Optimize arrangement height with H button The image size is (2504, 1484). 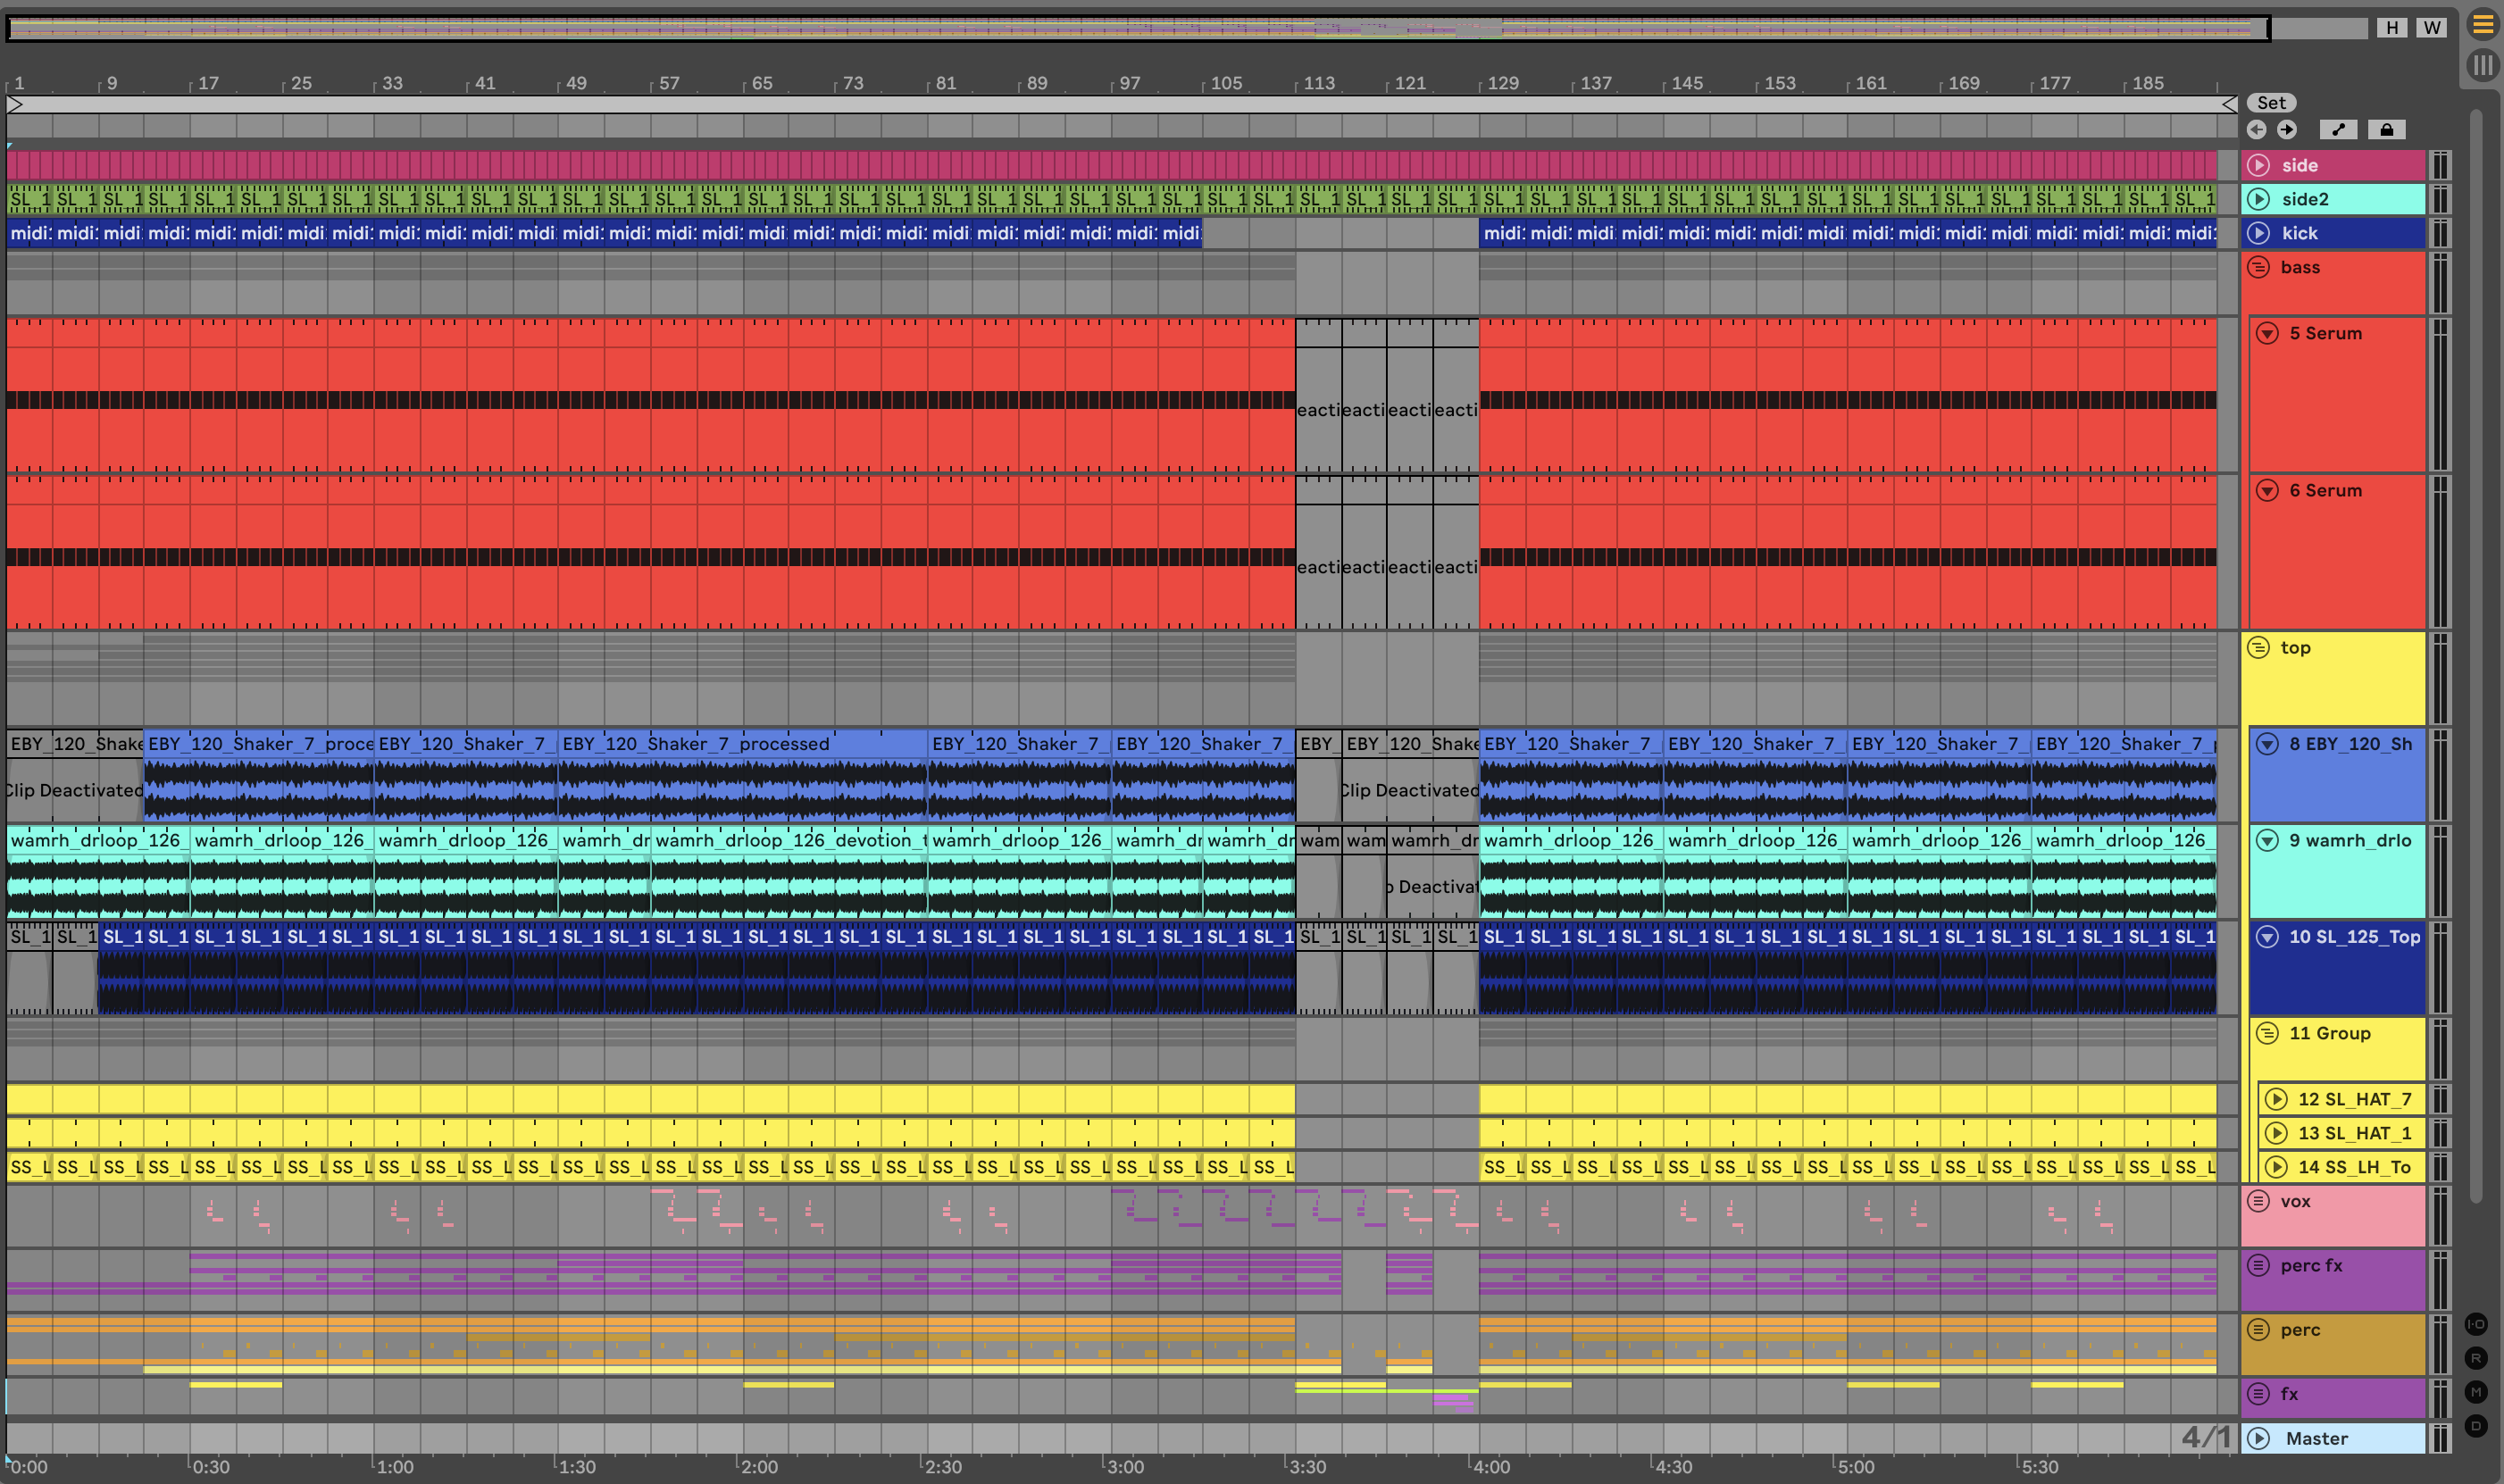point(2392,27)
